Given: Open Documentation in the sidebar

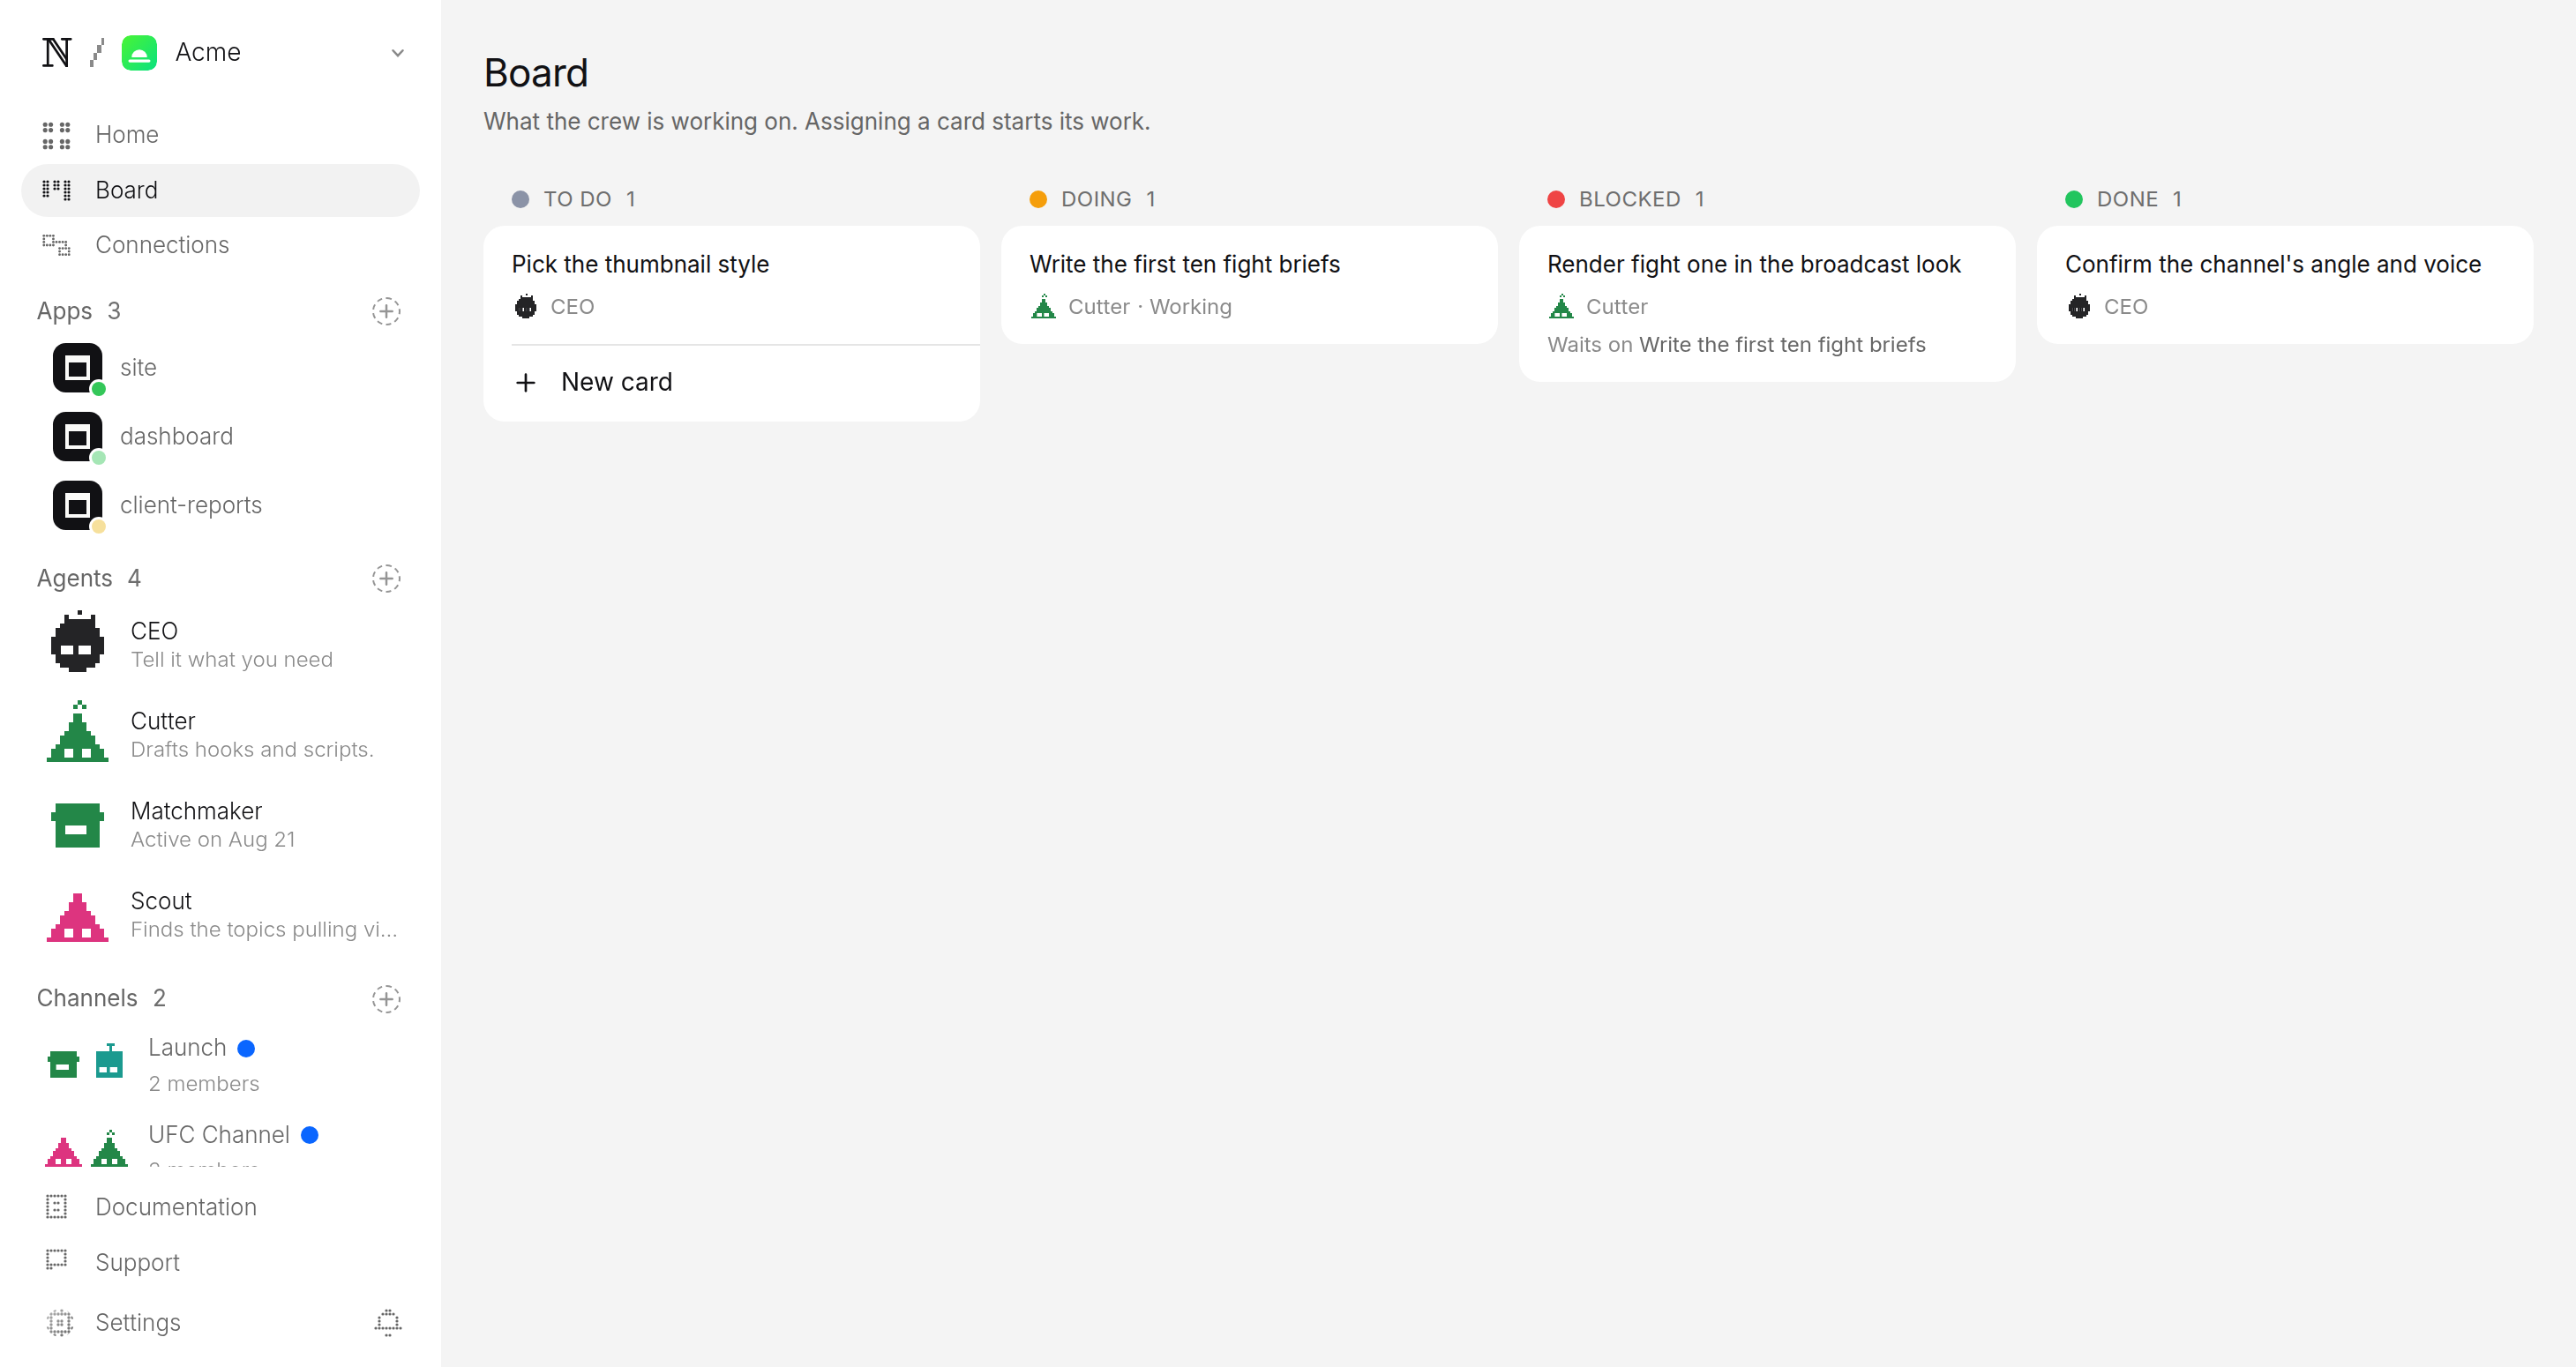Looking at the screenshot, I should 220,1207.
